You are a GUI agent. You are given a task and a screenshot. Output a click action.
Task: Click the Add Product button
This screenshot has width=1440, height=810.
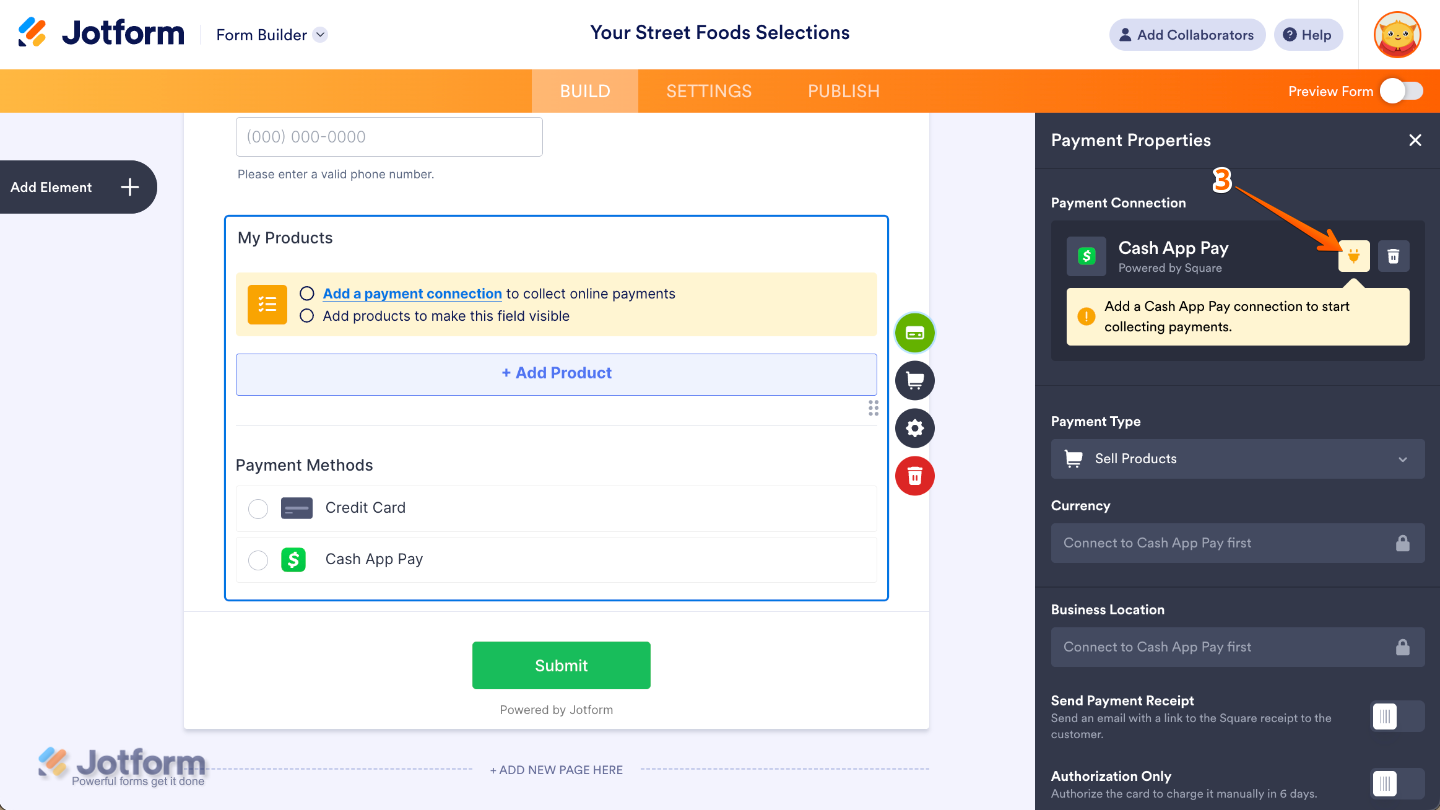click(x=556, y=373)
